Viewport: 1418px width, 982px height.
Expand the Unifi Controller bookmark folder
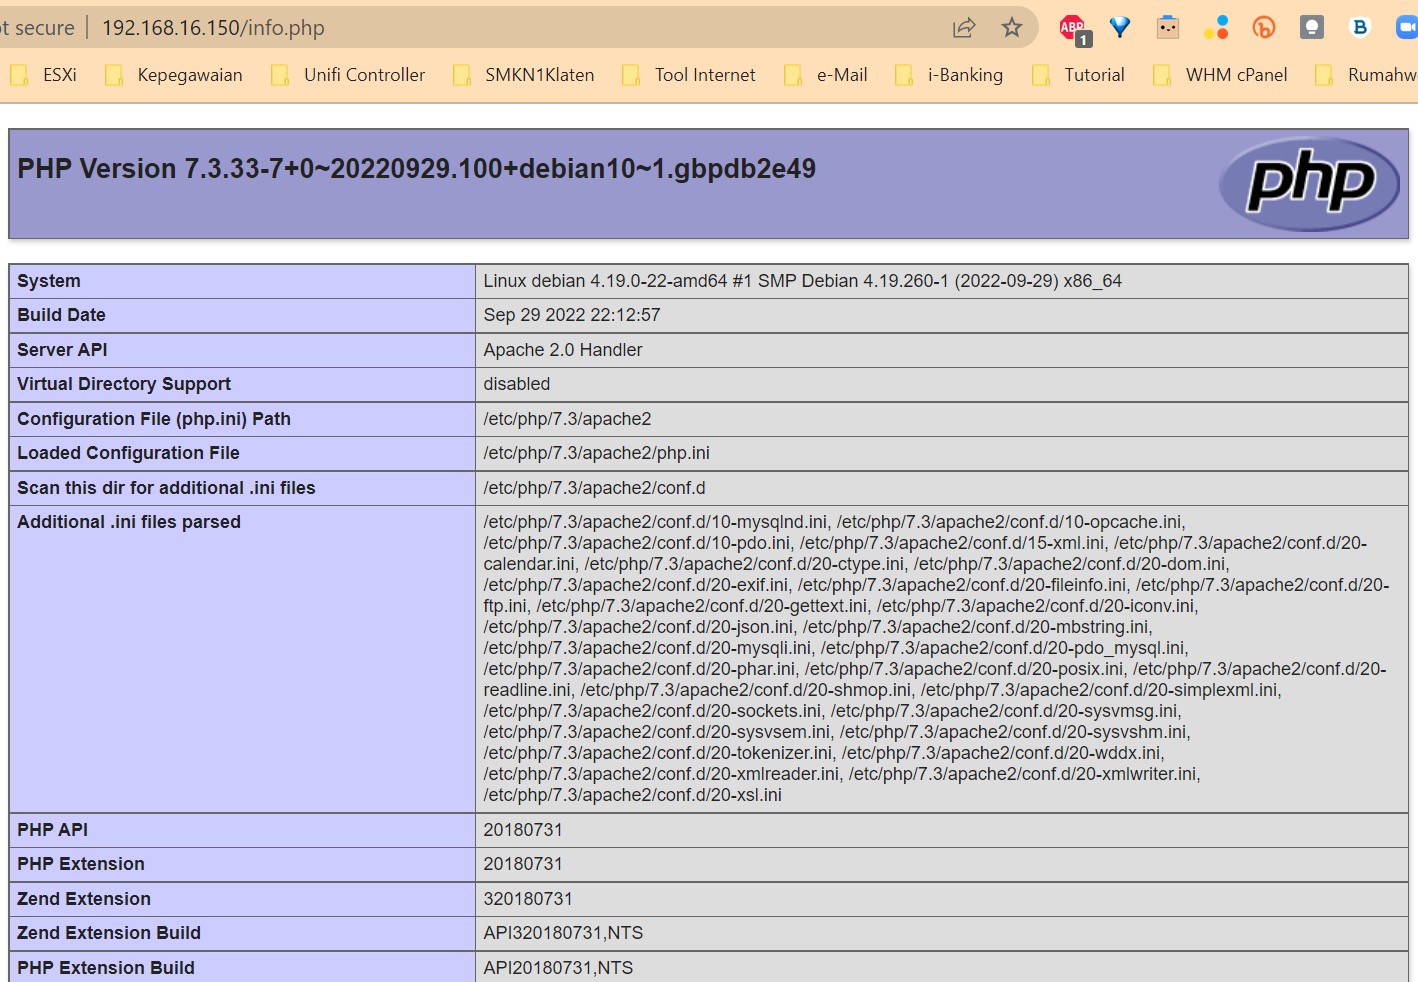(x=349, y=75)
